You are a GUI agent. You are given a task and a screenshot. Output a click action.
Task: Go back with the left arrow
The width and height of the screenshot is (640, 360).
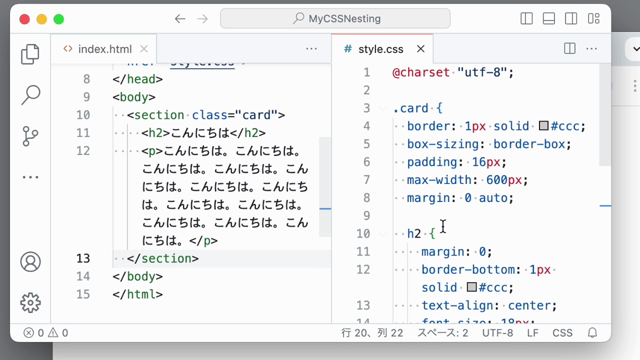(180, 19)
